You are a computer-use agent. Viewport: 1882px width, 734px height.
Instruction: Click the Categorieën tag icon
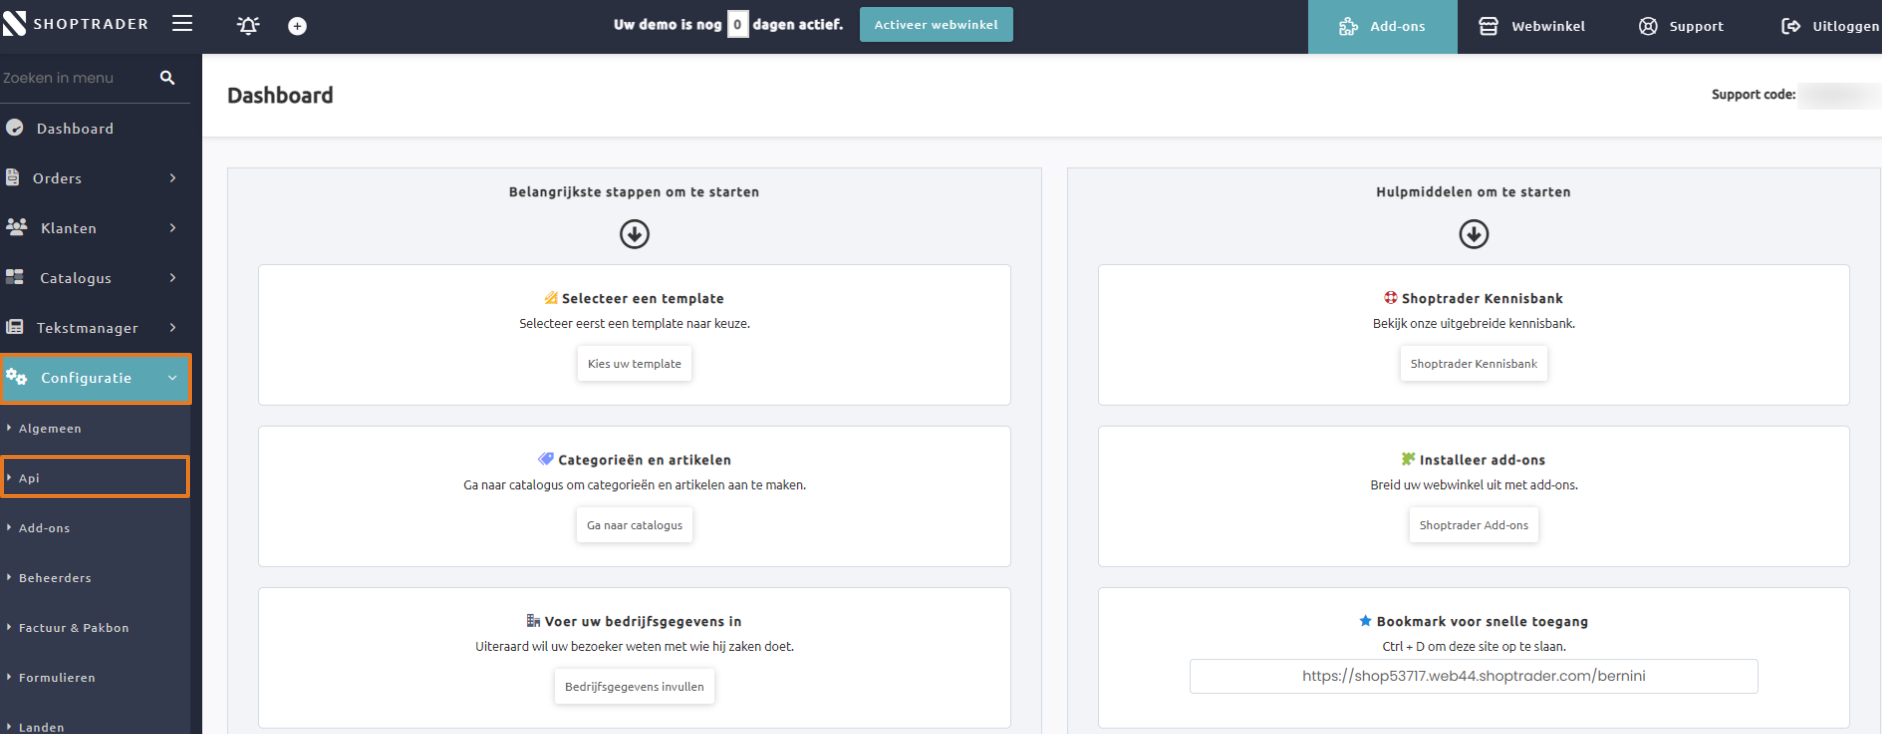pyautogui.click(x=546, y=459)
